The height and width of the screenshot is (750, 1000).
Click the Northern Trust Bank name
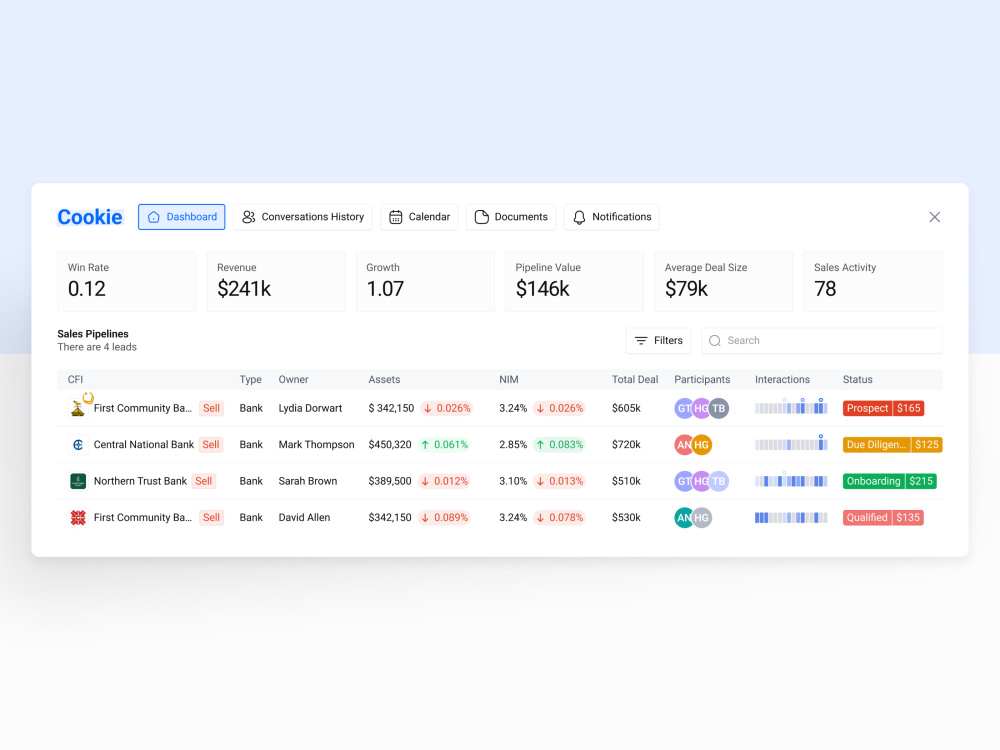140,481
